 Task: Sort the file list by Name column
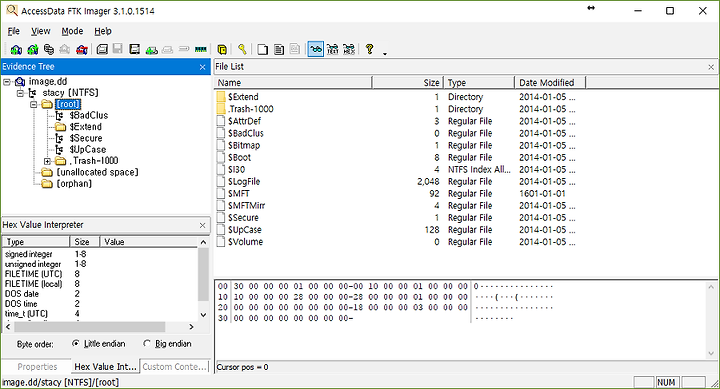tap(293, 83)
